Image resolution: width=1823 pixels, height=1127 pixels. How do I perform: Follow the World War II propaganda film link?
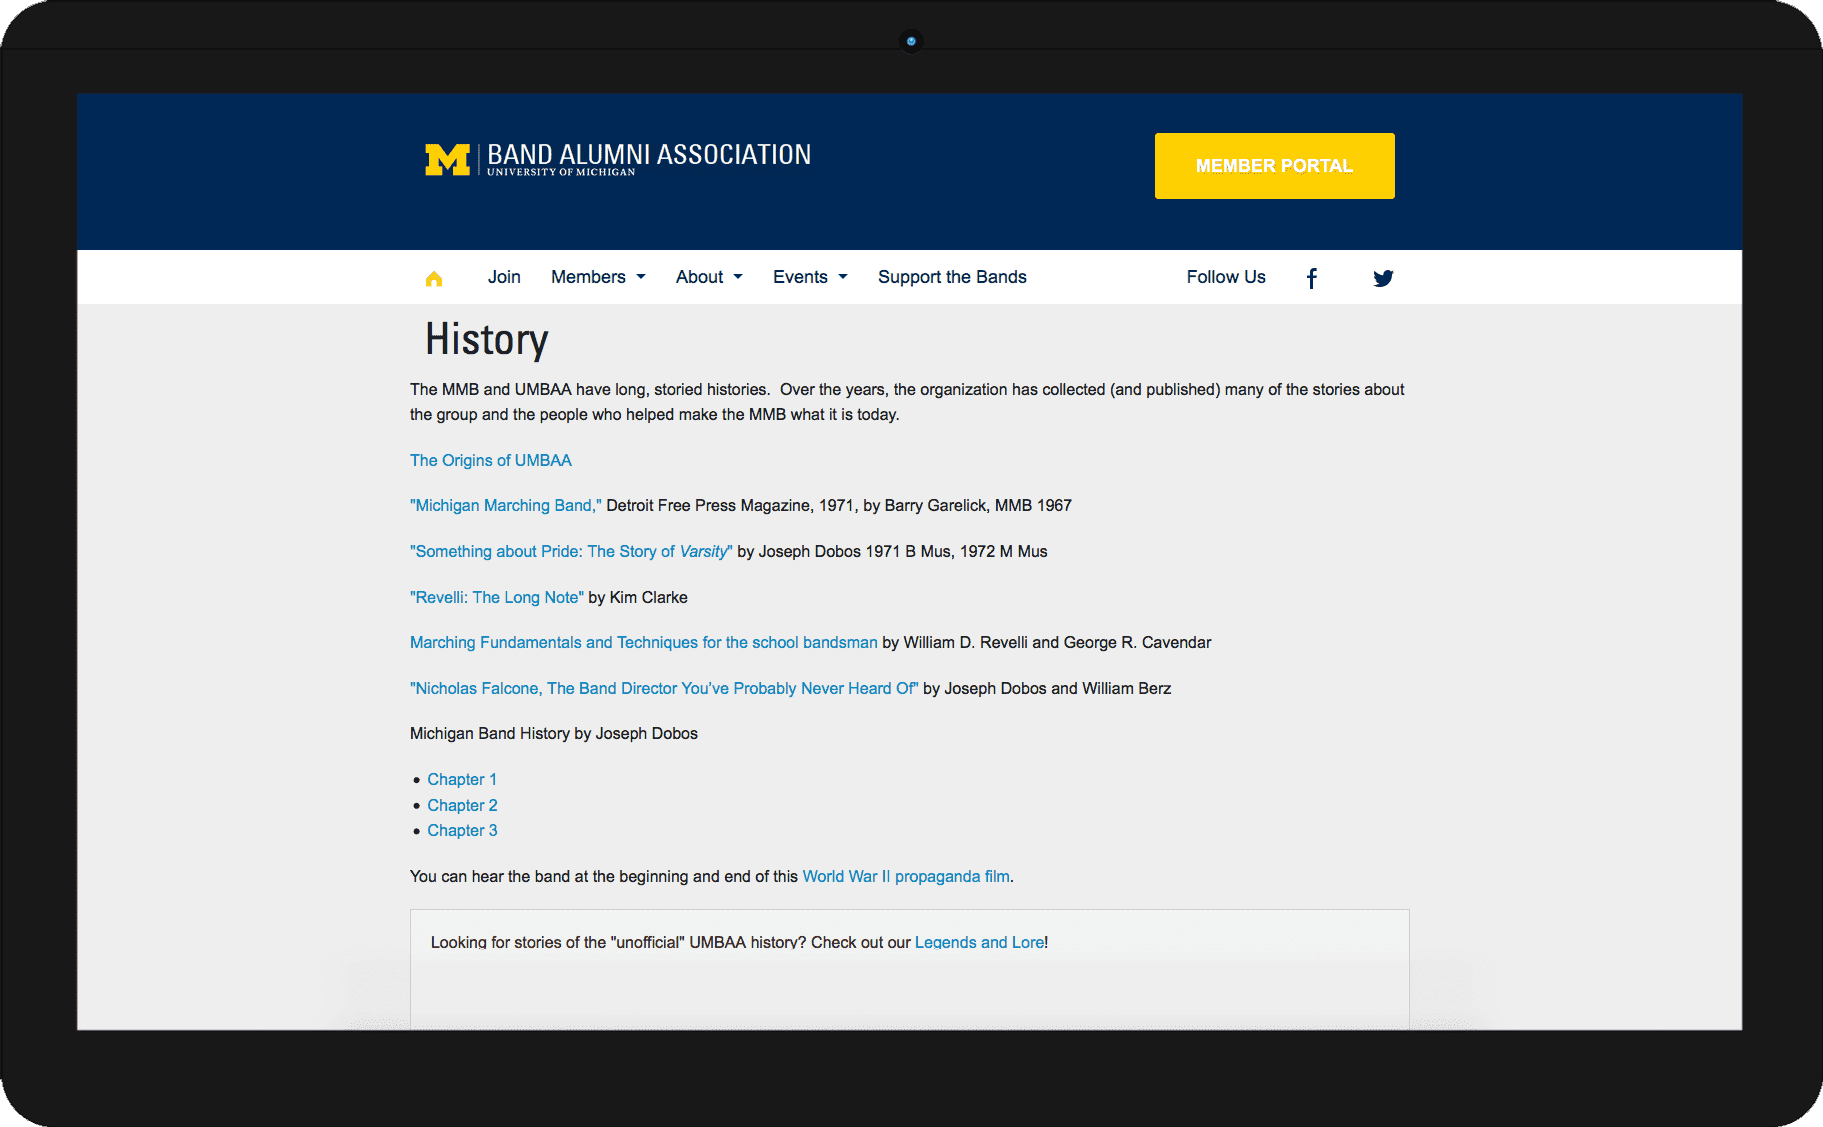click(906, 877)
